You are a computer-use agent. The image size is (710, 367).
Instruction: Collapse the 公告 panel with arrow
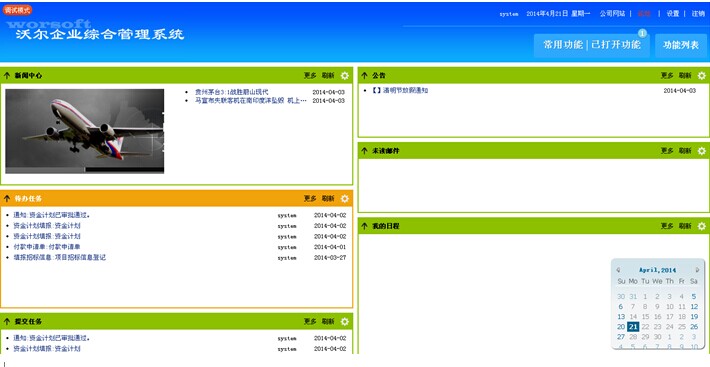364,76
